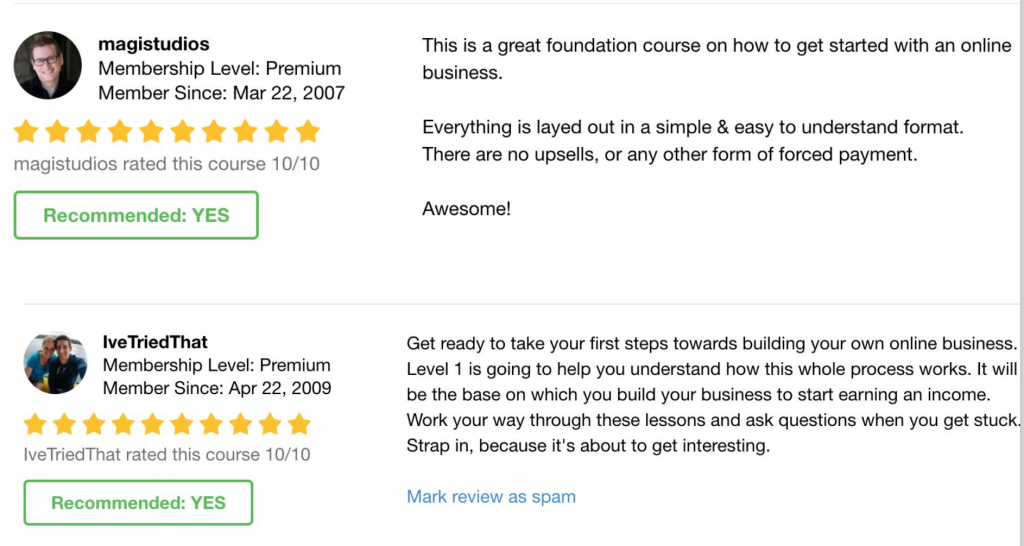Viewport: 1024px width, 546px height.
Task: Click magistudios Recommended: YES button
Action: pos(136,215)
